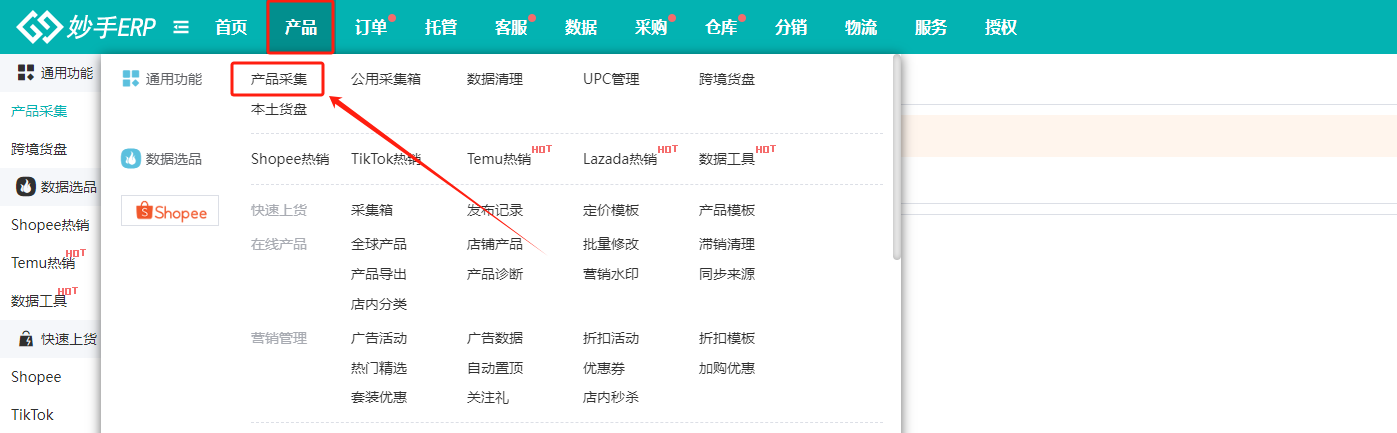
Task: Open 广告活动 under 营销管理
Action: 379,338
